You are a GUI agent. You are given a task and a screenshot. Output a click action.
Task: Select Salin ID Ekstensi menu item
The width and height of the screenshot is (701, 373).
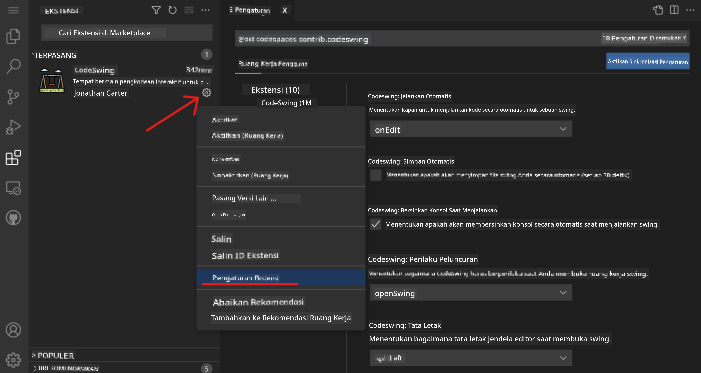(245, 255)
